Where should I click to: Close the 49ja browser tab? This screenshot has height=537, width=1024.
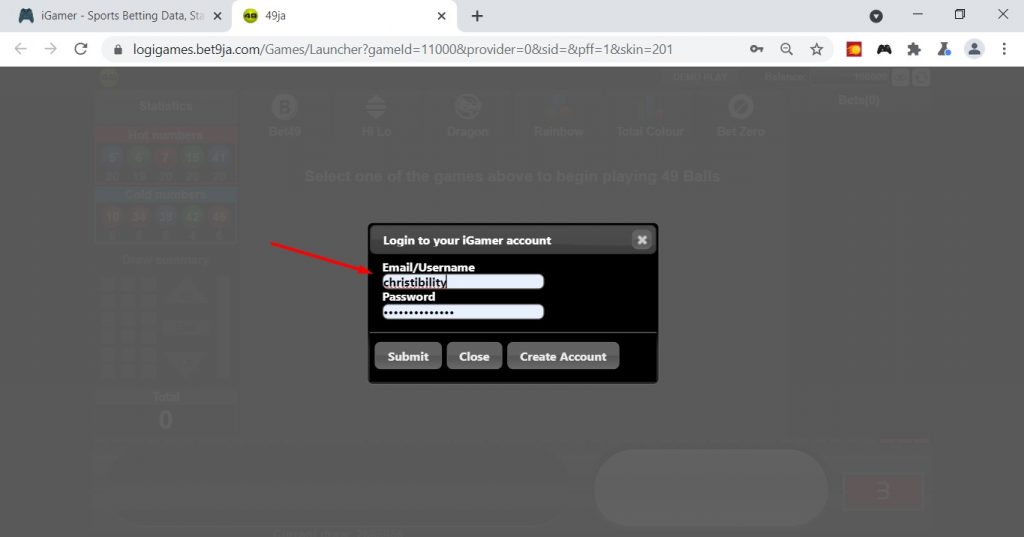pos(441,16)
